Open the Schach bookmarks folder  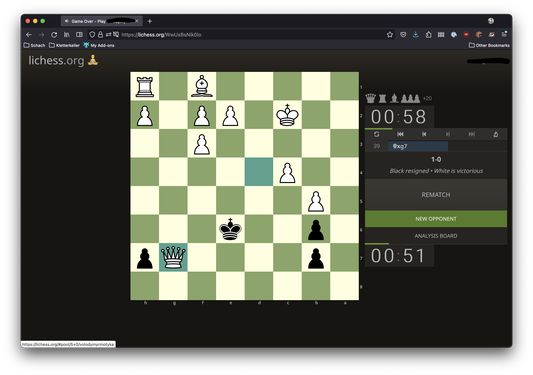tap(34, 45)
